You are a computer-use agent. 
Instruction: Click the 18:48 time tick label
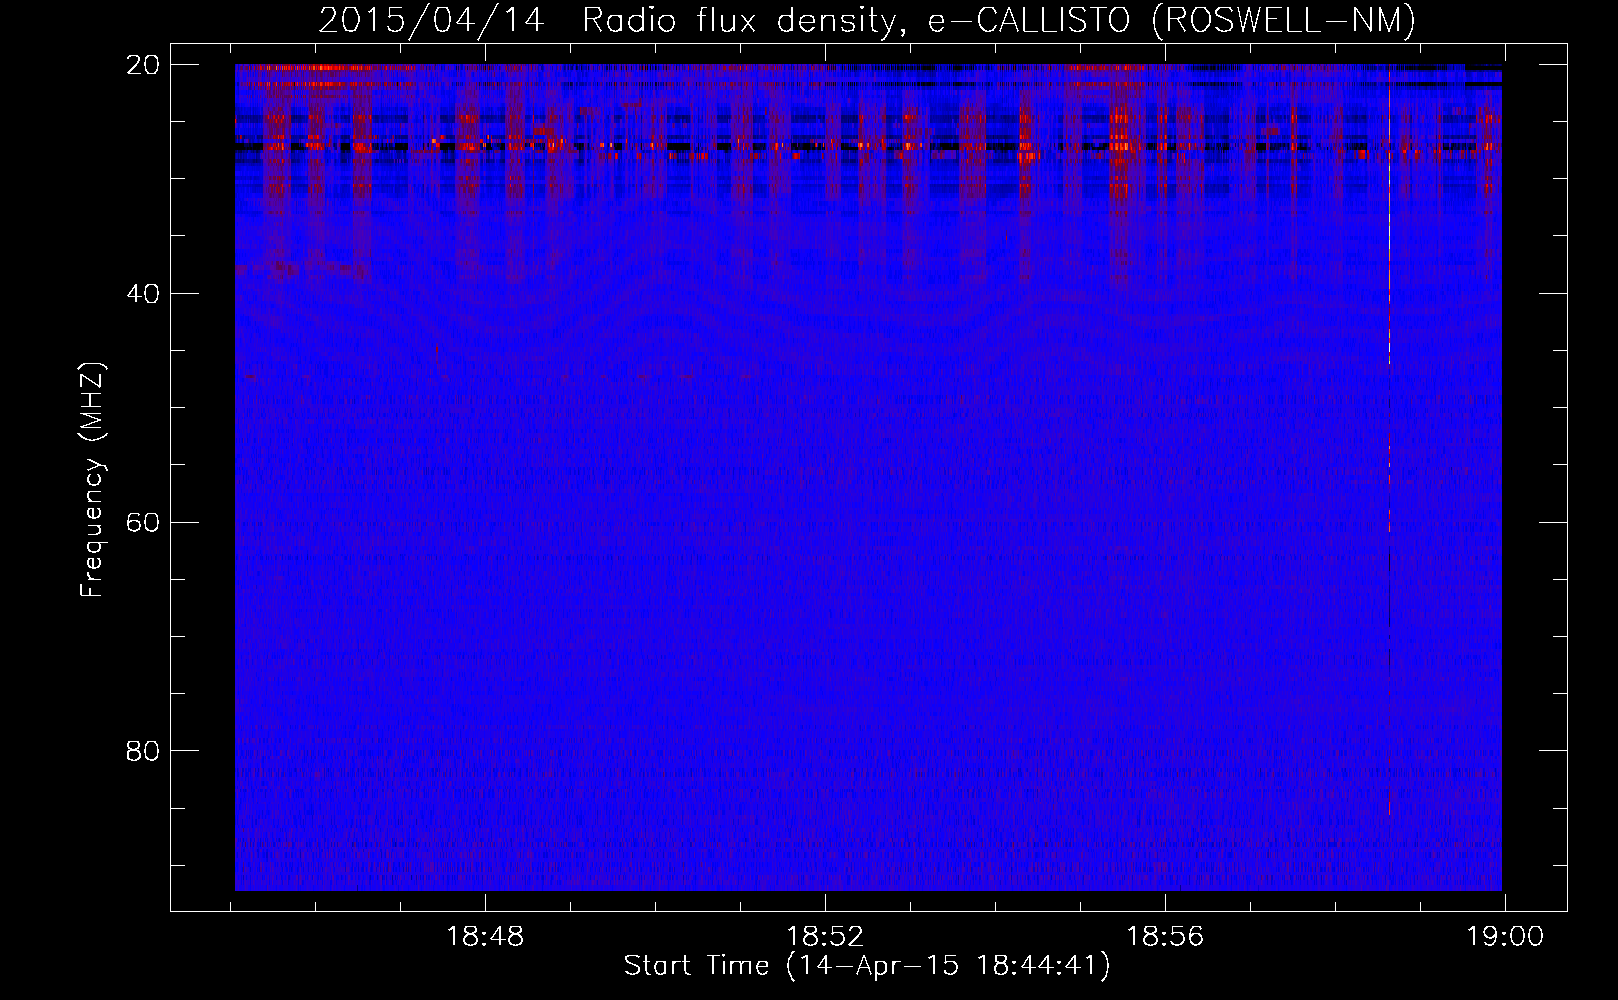485,937
